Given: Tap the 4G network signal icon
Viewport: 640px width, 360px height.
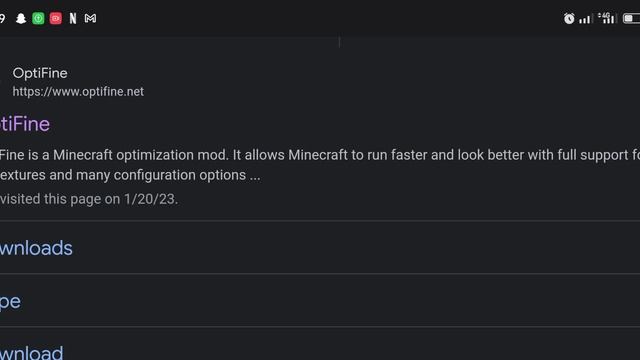Looking at the screenshot, I should (607, 18).
